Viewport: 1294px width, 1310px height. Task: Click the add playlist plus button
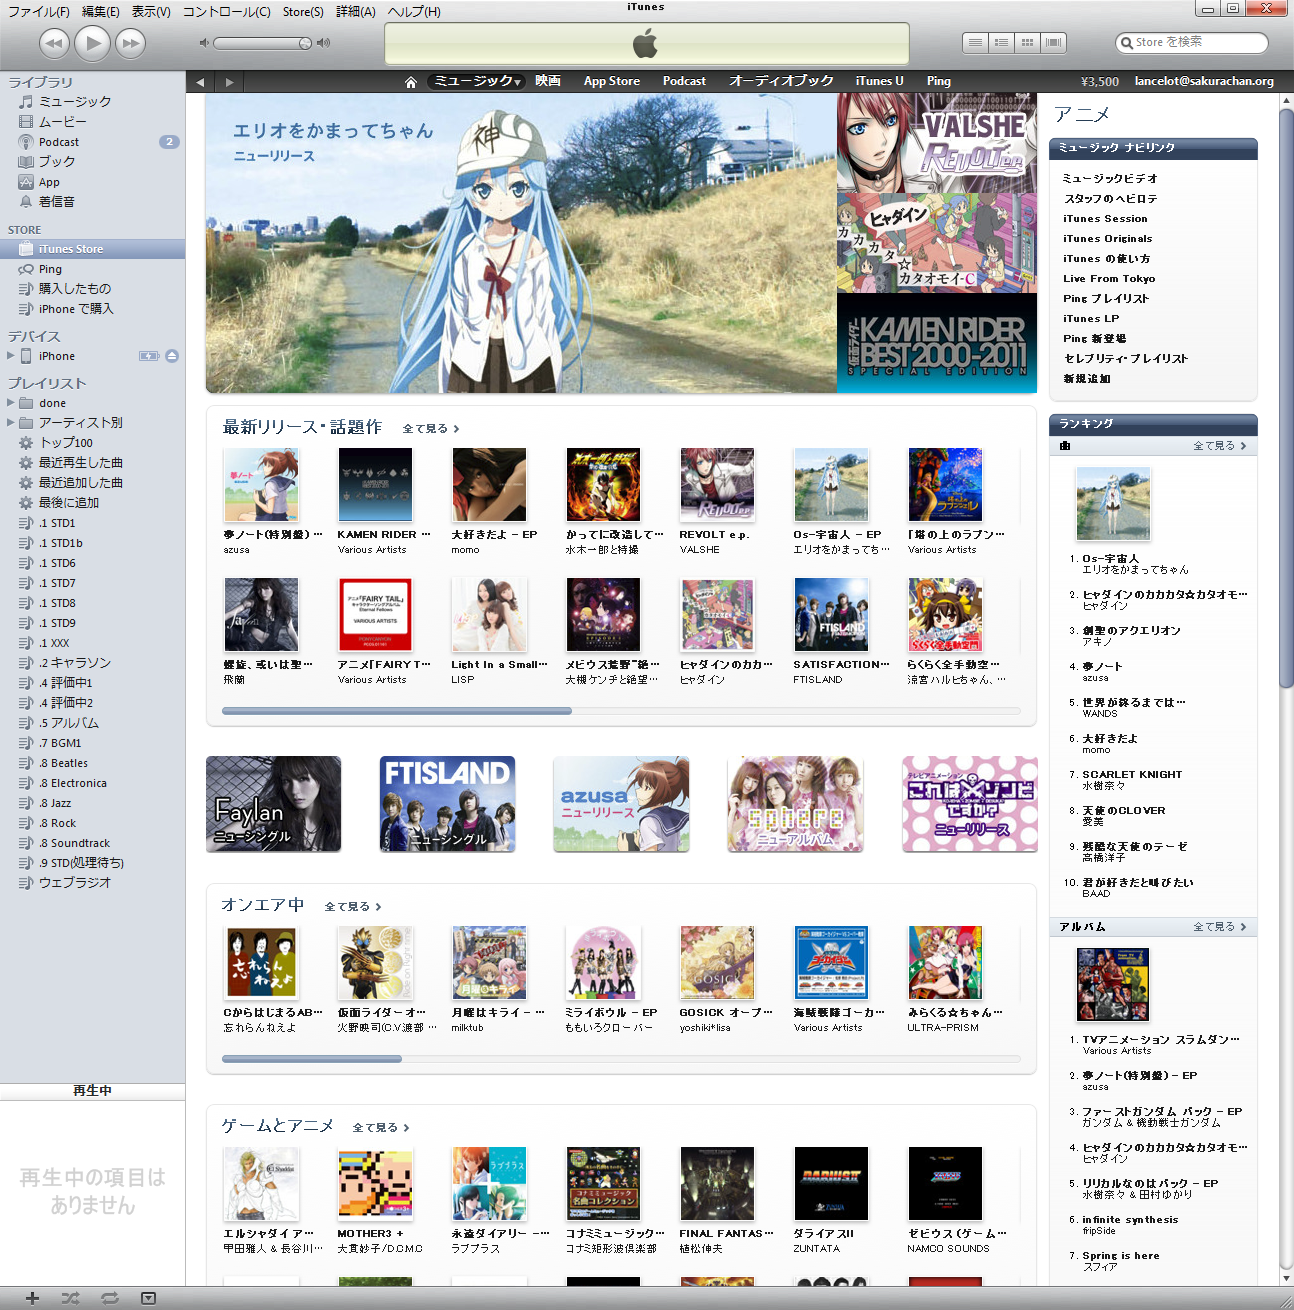pos(32,1298)
